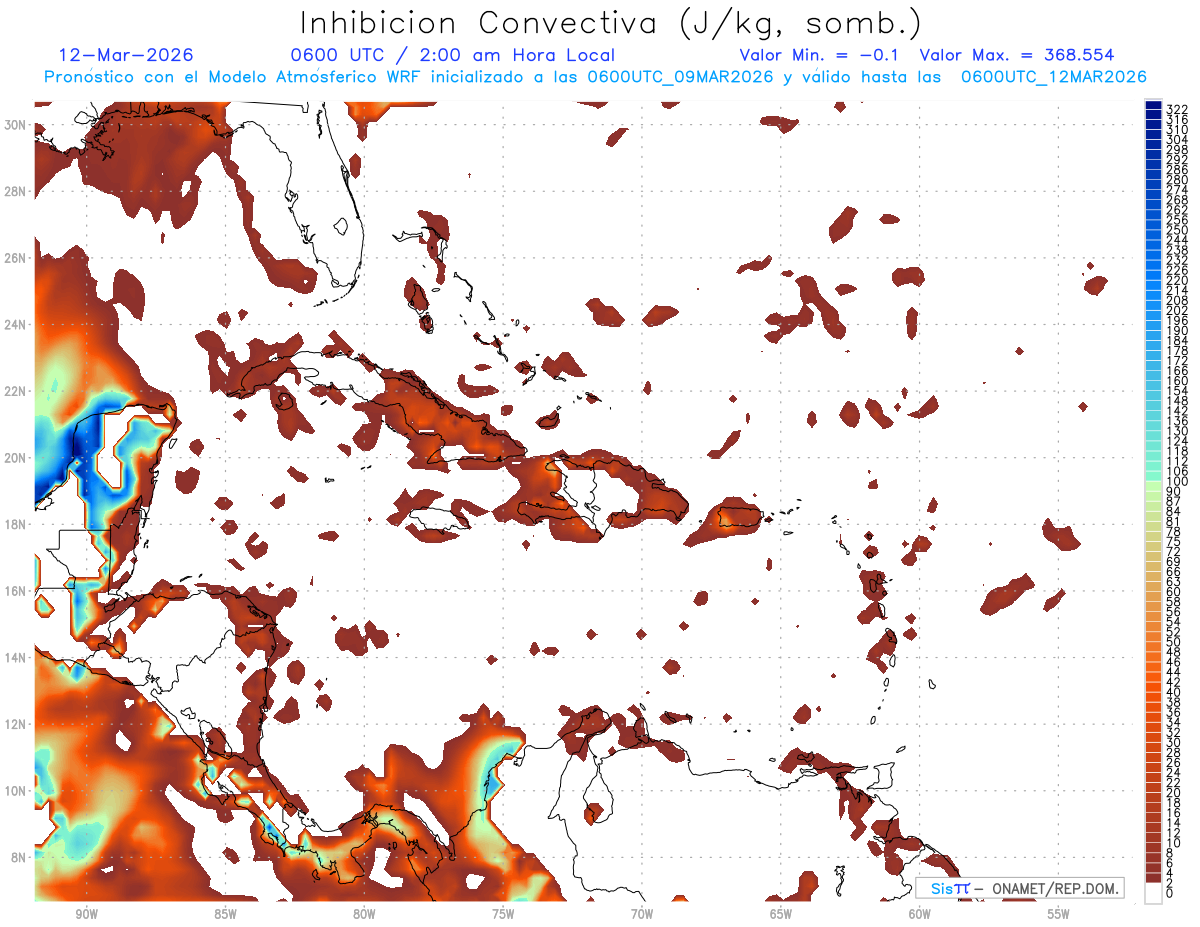Click the "SisTT – ONAMET/REP.DOM." credit box
Viewport: 1200px width, 927px height.
(1021, 888)
